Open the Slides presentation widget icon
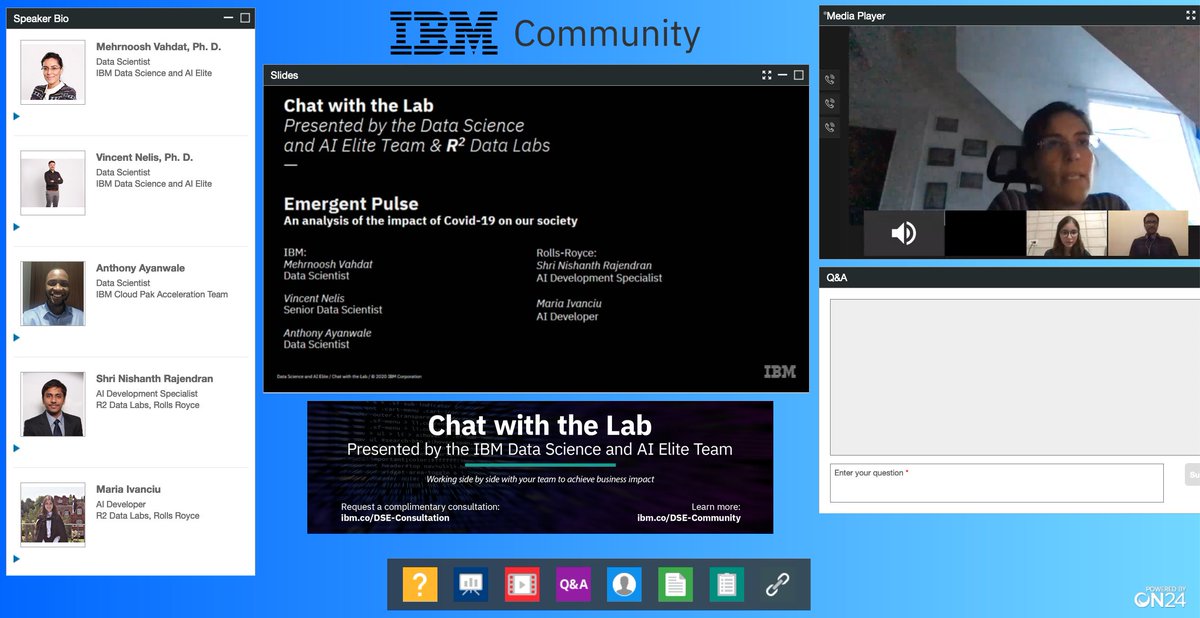This screenshot has width=1200, height=618. pyautogui.click(x=471, y=585)
